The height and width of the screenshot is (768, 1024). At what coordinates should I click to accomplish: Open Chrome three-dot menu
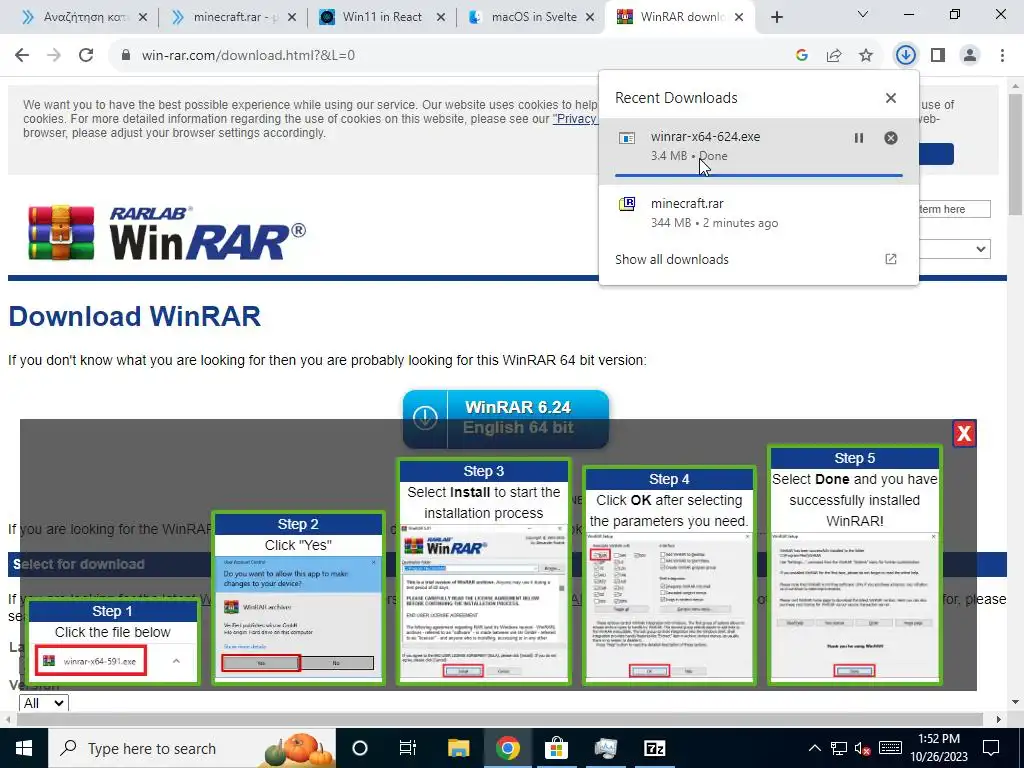click(x=1002, y=56)
